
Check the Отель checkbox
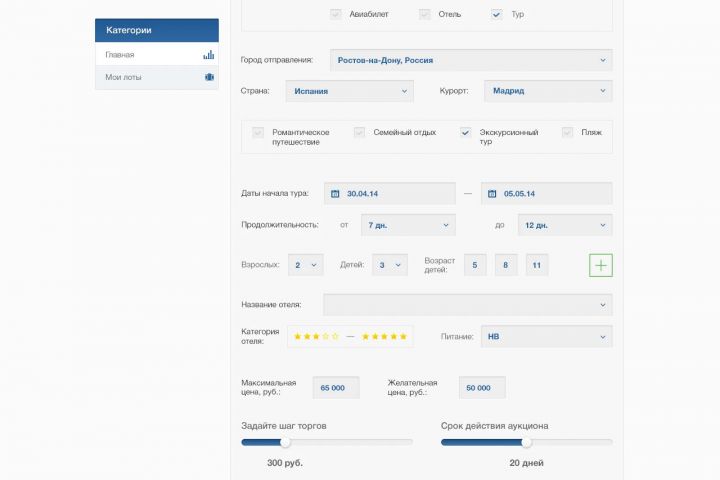tap(425, 14)
